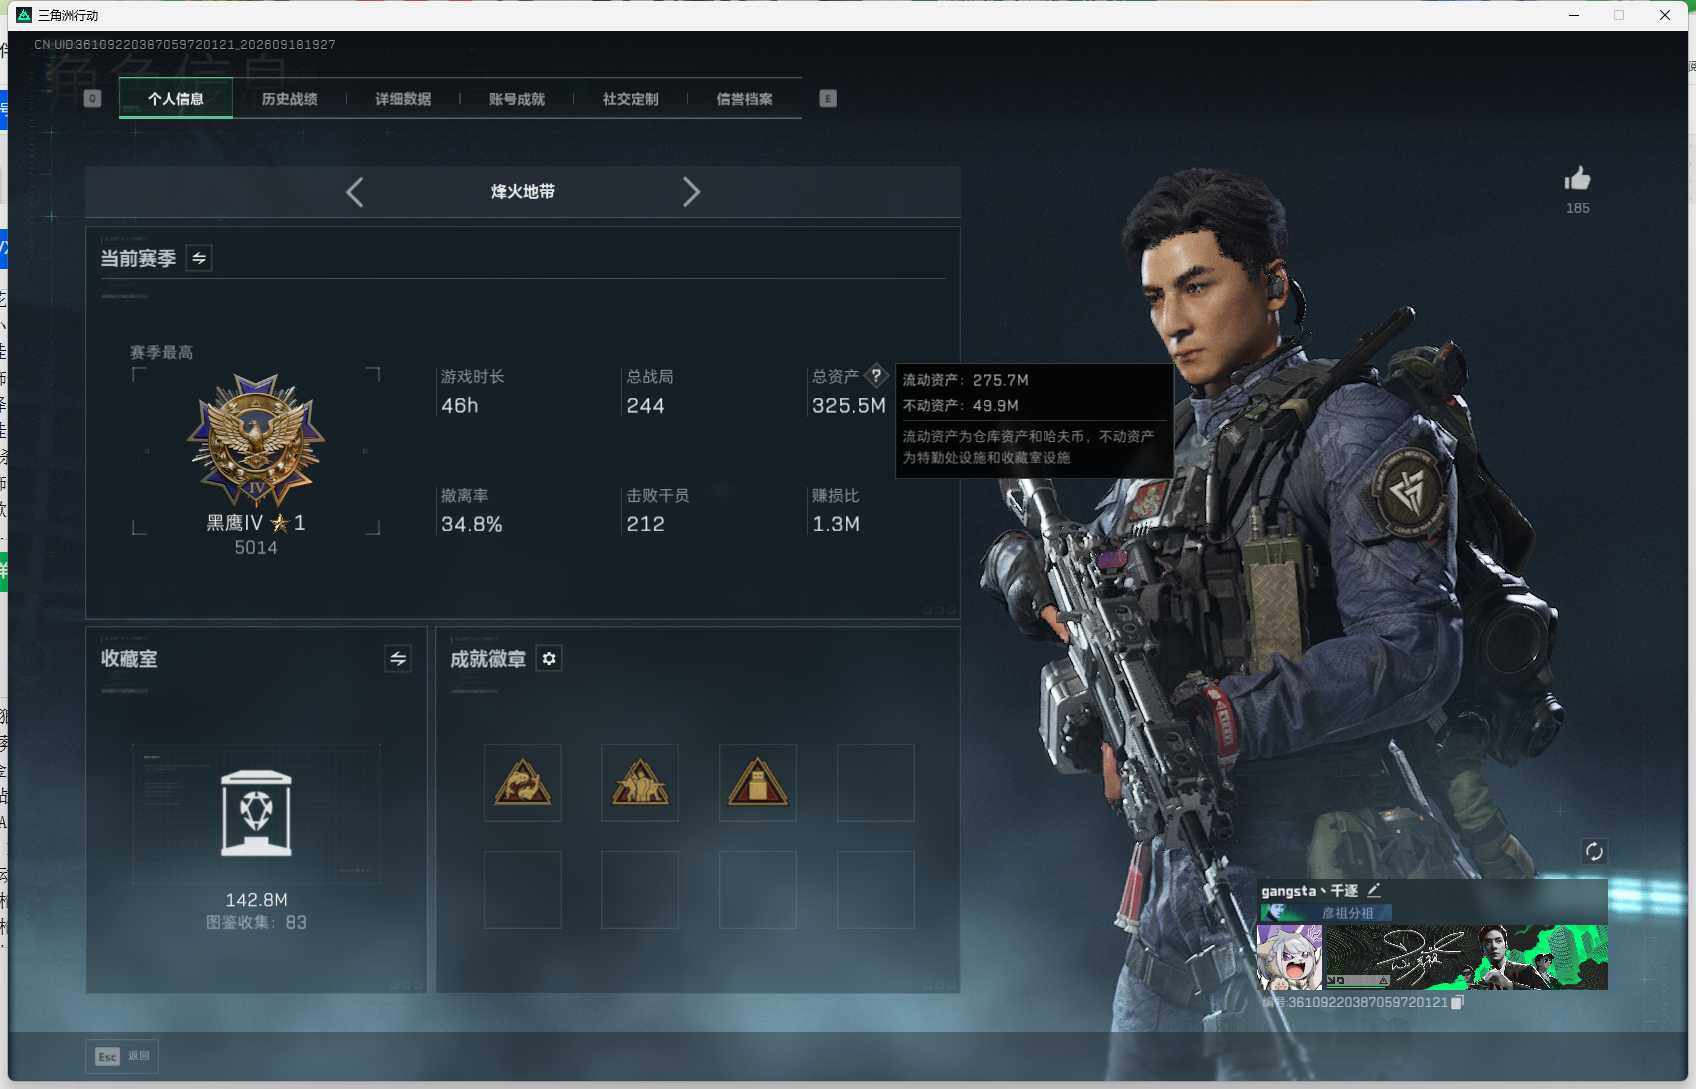The width and height of the screenshot is (1696, 1089).
Task: Minimize the 三角洲行动 window
Action: 1574,15
